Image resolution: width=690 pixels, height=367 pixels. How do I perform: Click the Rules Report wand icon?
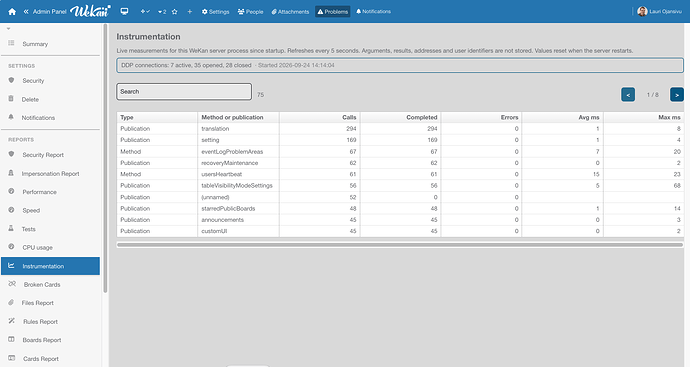coord(11,321)
